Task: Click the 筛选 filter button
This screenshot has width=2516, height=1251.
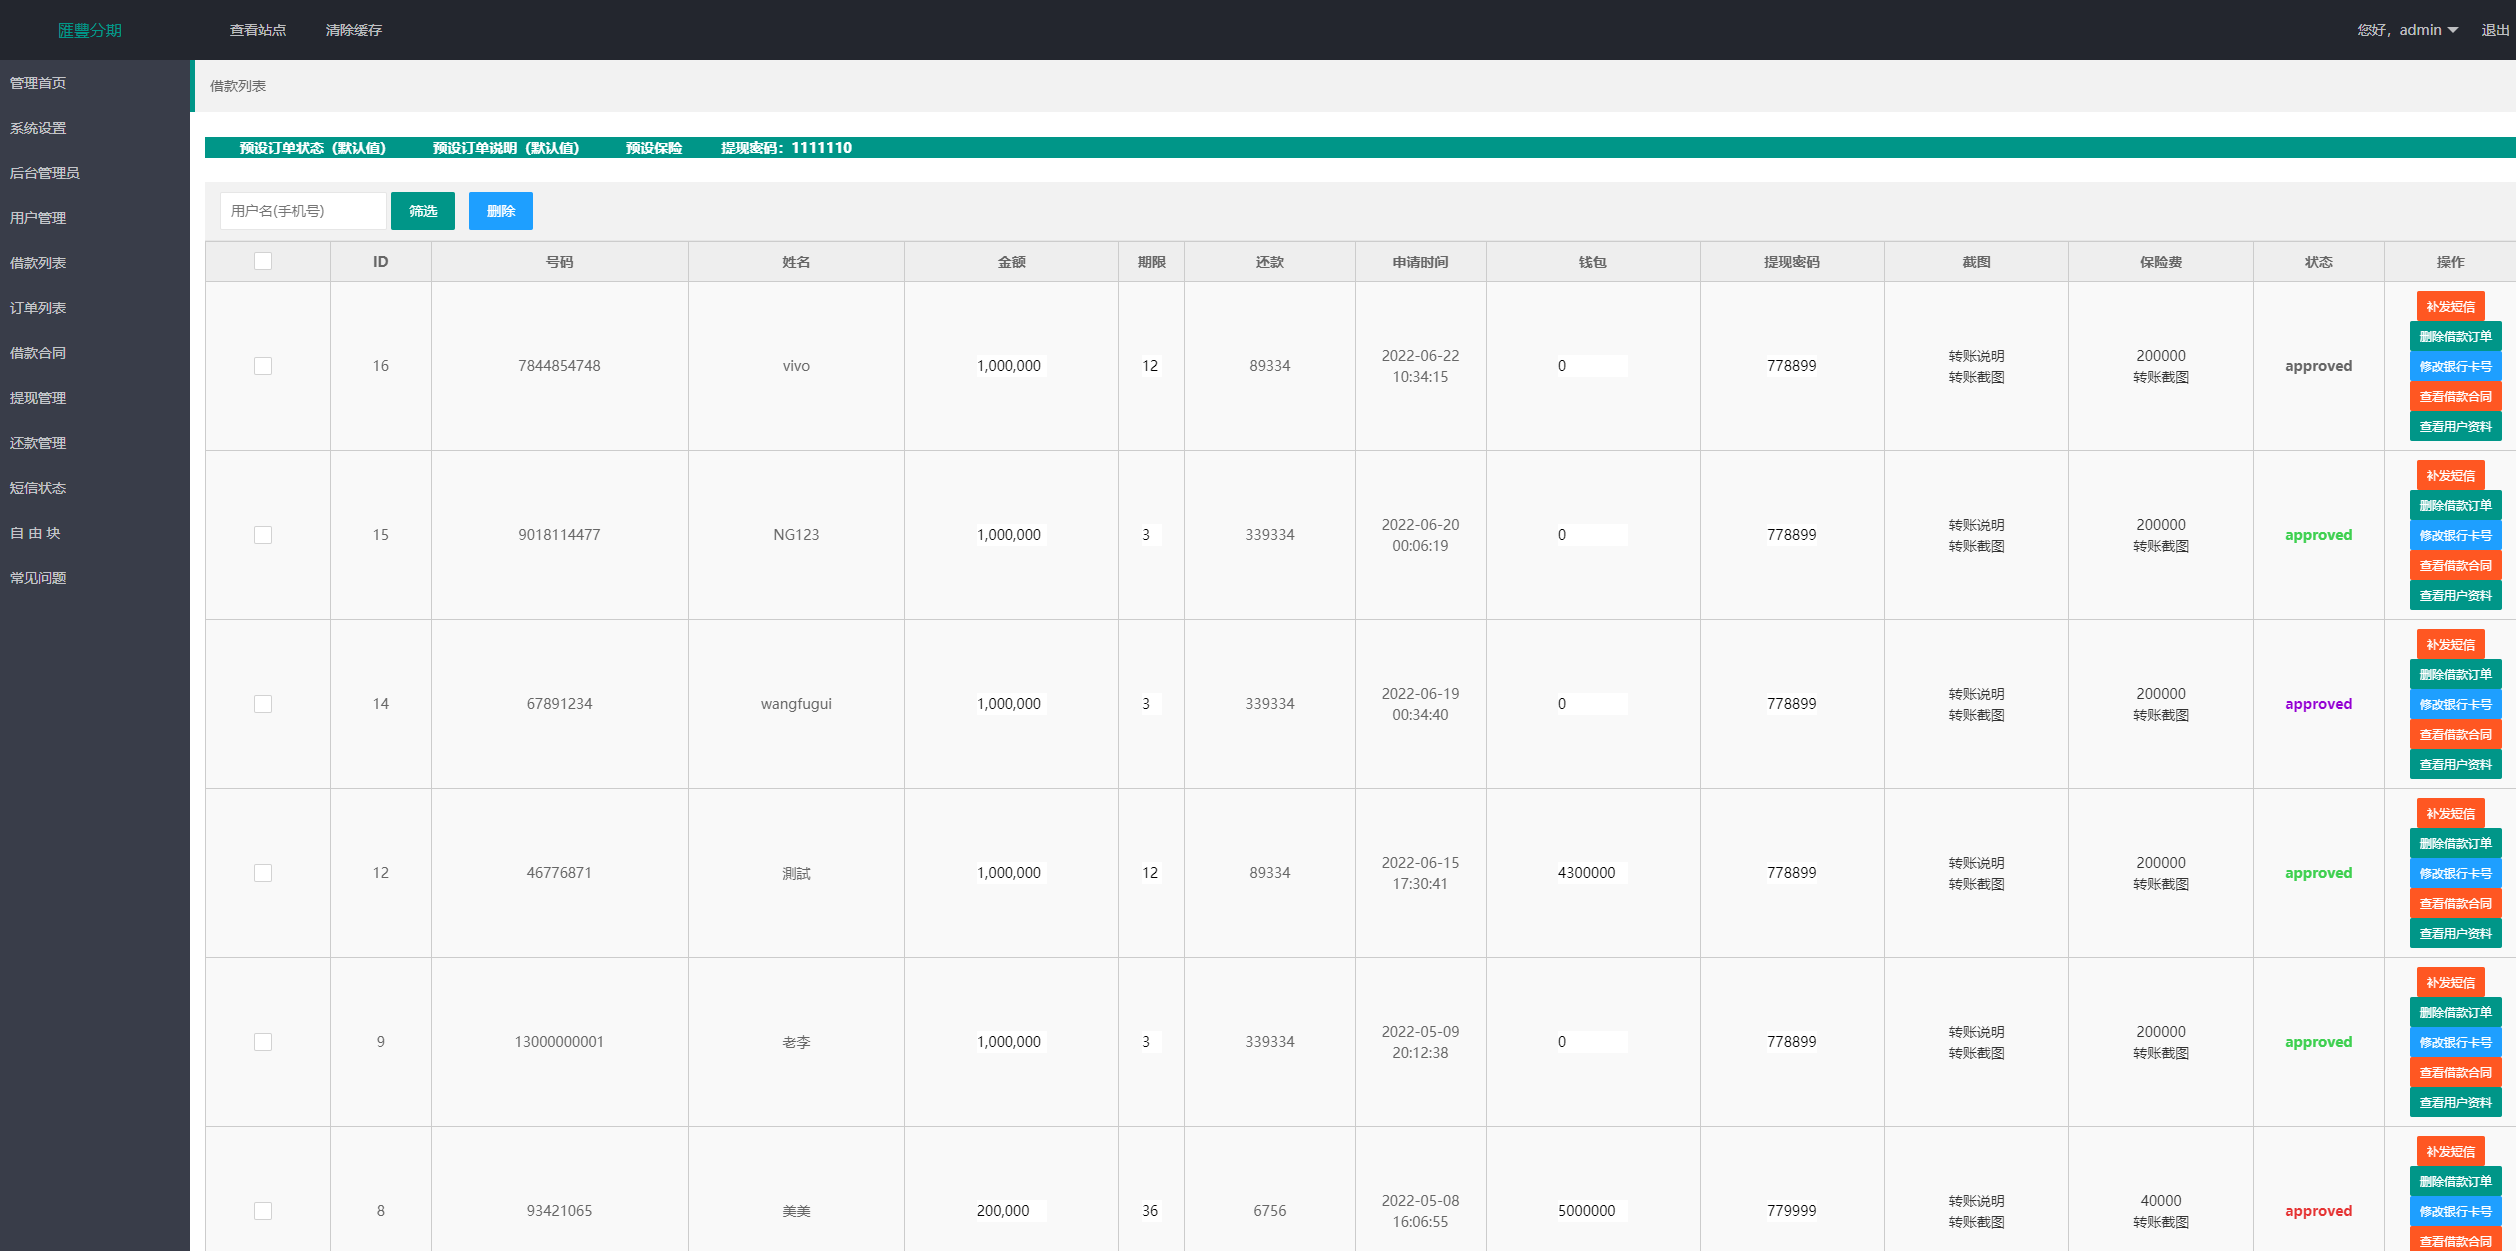Action: [422, 211]
